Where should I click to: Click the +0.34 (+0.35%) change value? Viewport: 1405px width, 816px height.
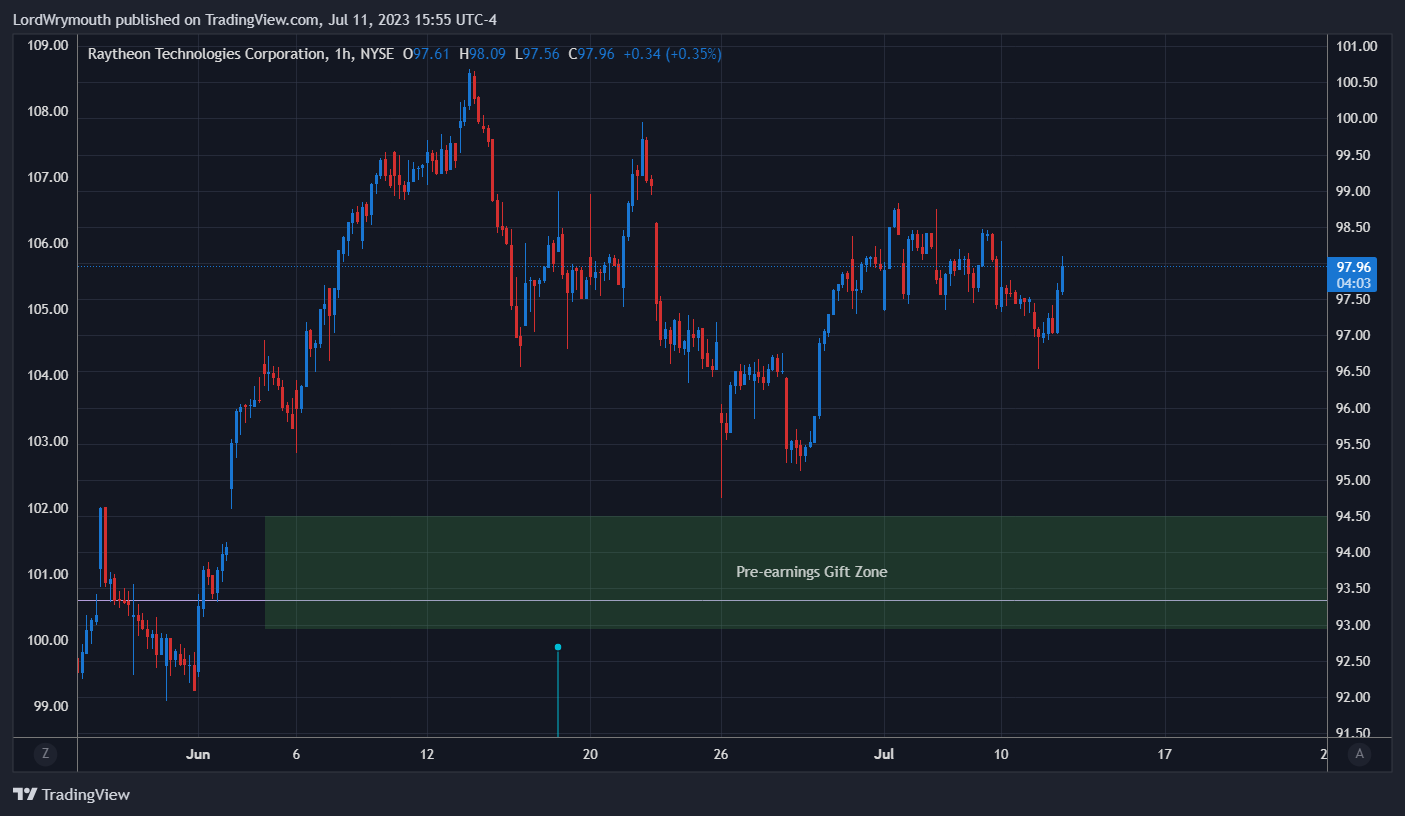pos(672,54)
